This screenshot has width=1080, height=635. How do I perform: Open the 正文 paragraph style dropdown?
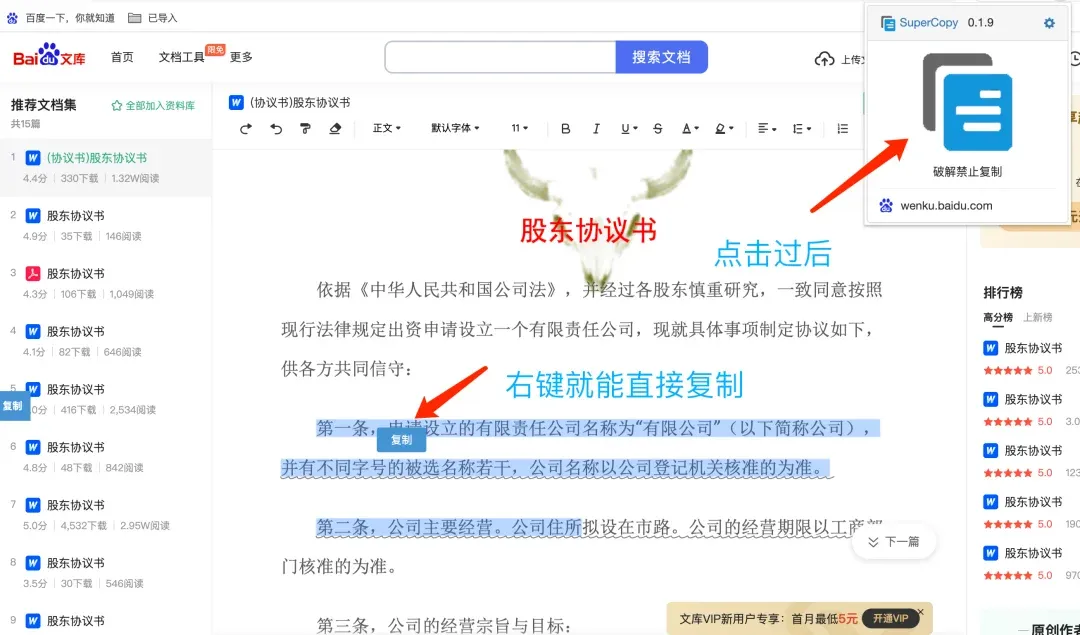(x=386, y=128)
